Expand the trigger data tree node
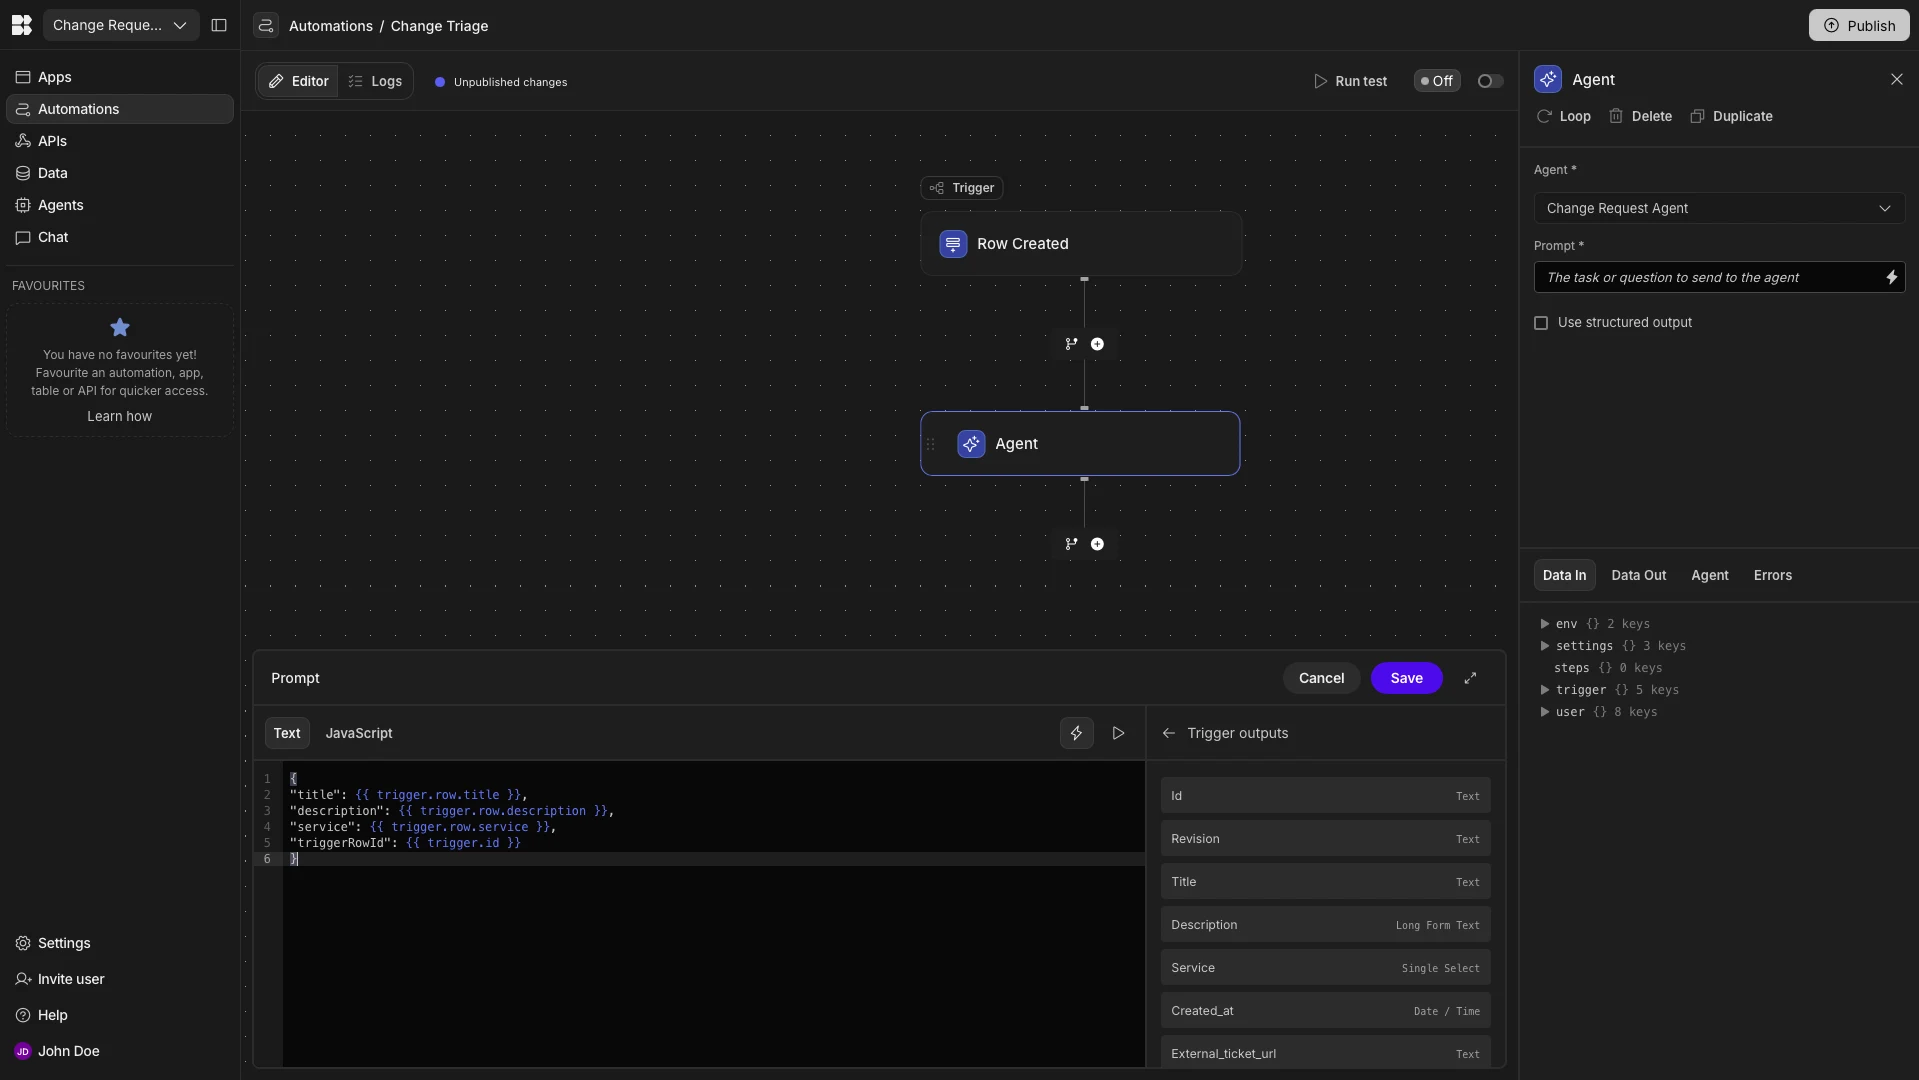The width and height of the screenshot is (1919, 1080). (x=1545, y=690)
